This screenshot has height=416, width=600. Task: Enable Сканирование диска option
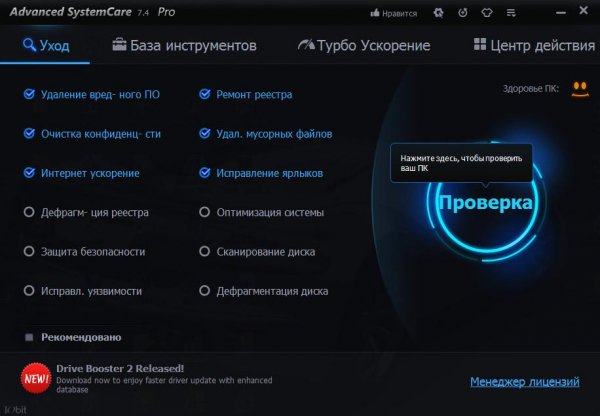(205, 251)
